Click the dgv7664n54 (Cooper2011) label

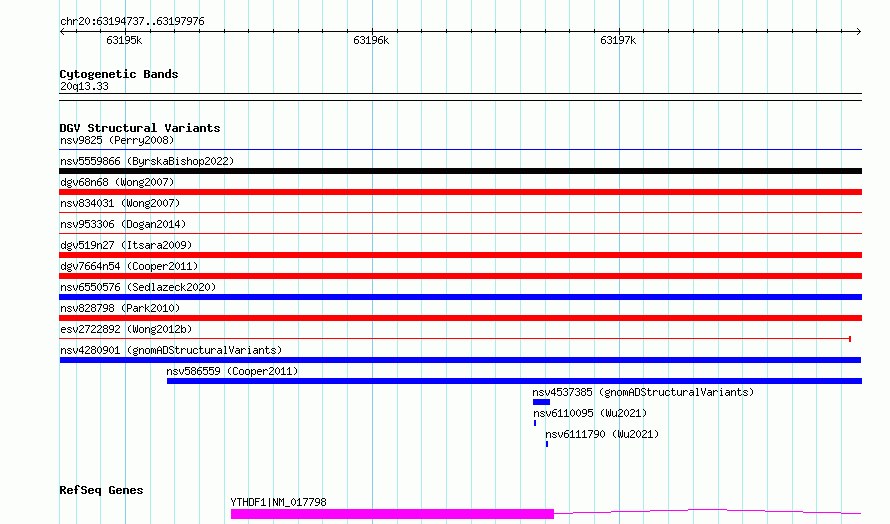pyautogui.click(x=129, y=266)
